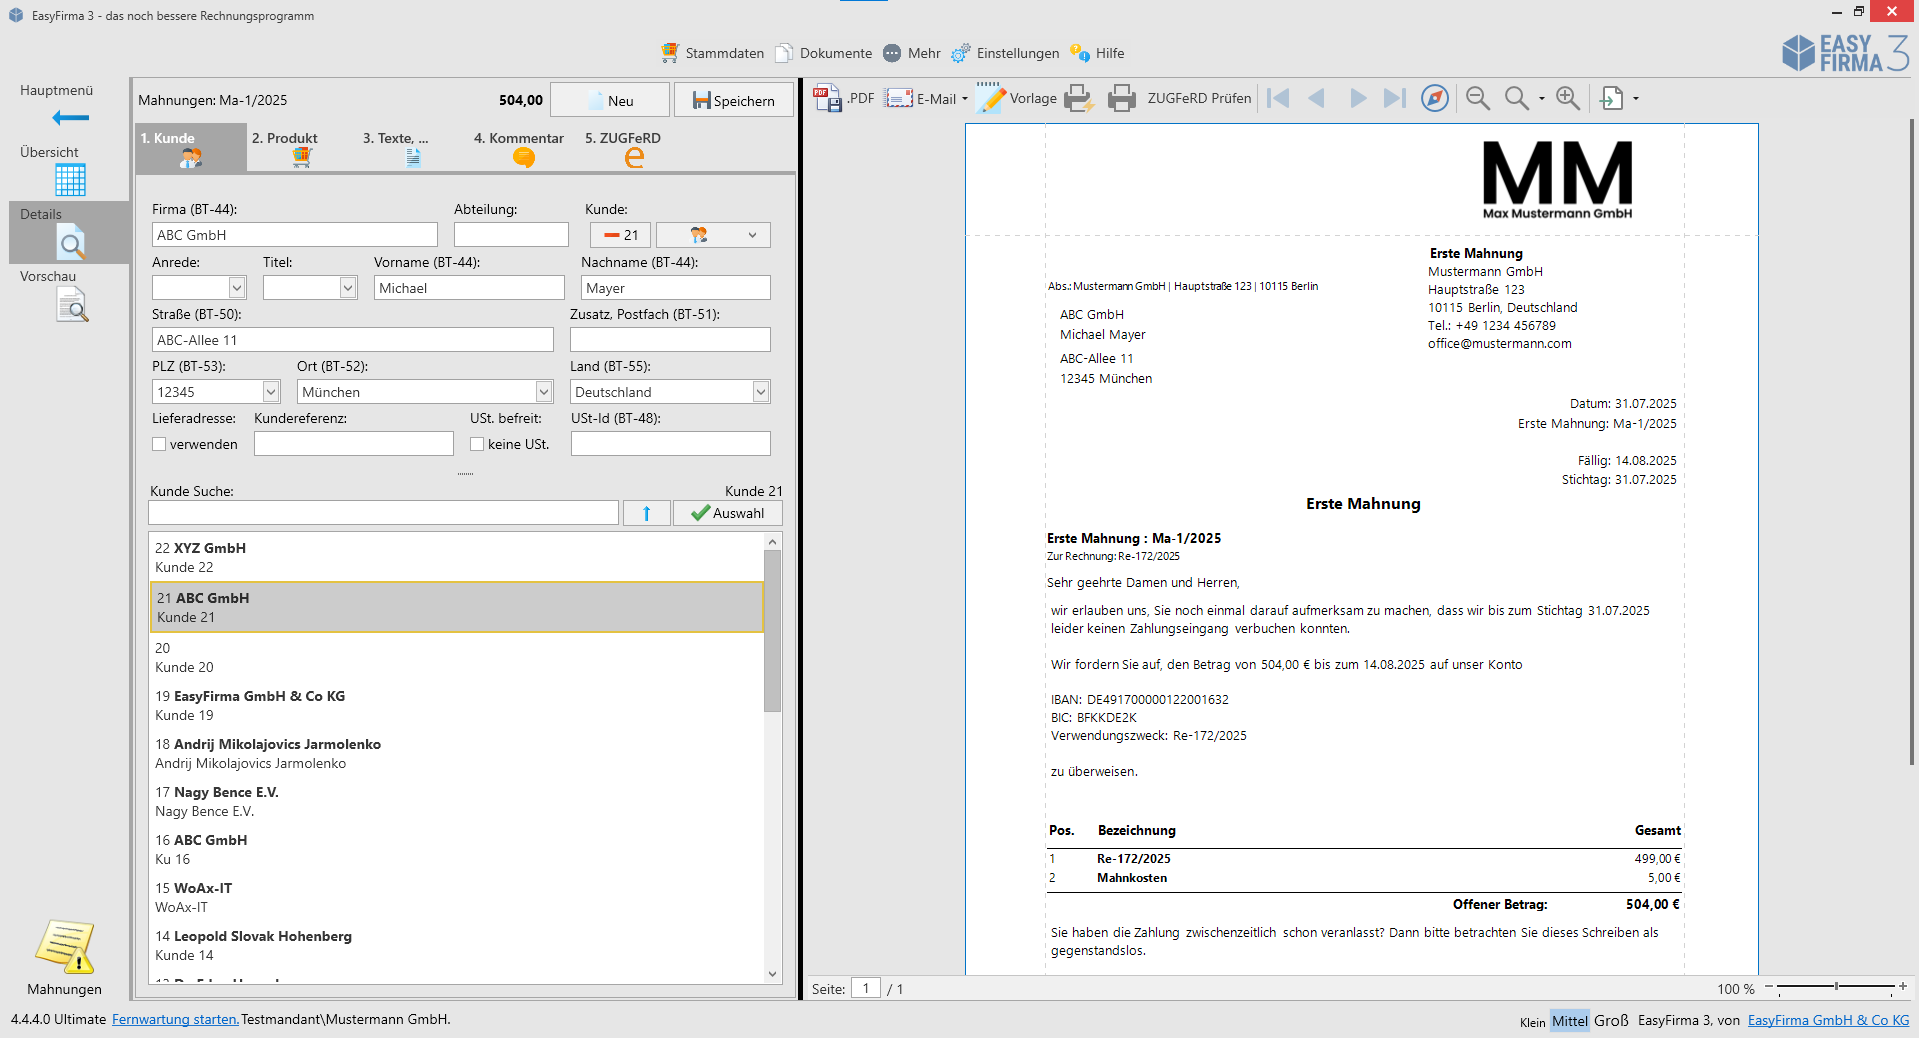Click the Speichern button
This screenshot has height=1038, width=1919.
coord(734,100)
